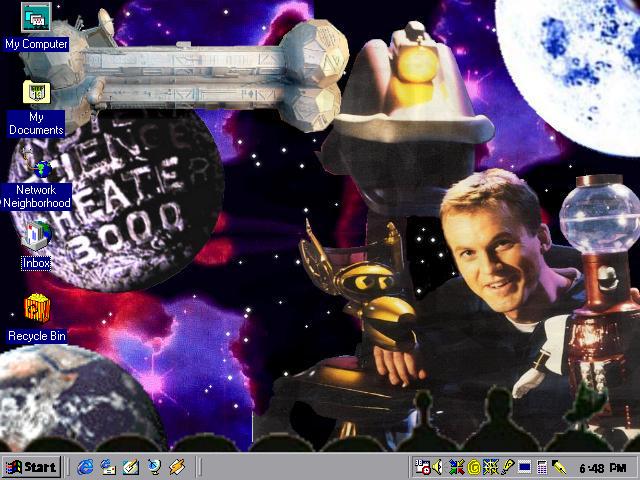640x480 pixels.
Task: Click the Task Scheduler tray icon
Action: coord(422,467)
